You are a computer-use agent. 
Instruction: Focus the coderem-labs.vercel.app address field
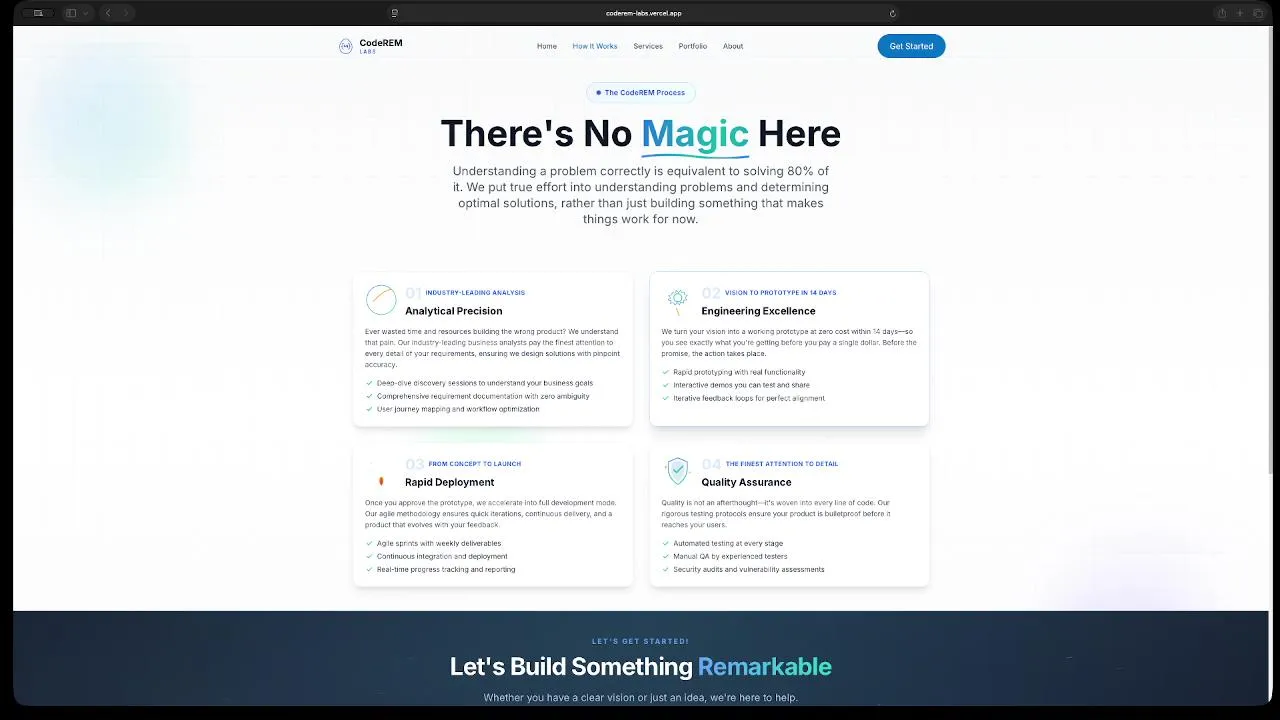point(643,13)
